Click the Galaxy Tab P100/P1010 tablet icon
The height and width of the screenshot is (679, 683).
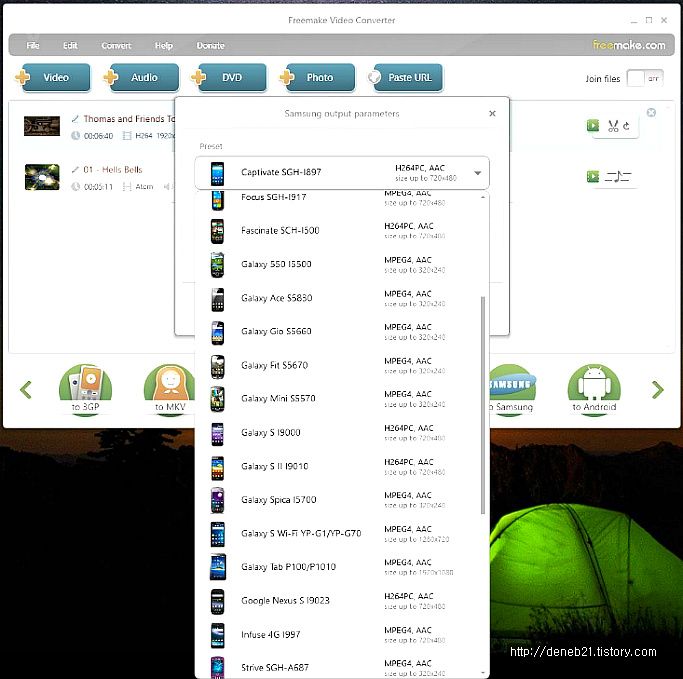point(218,567)
